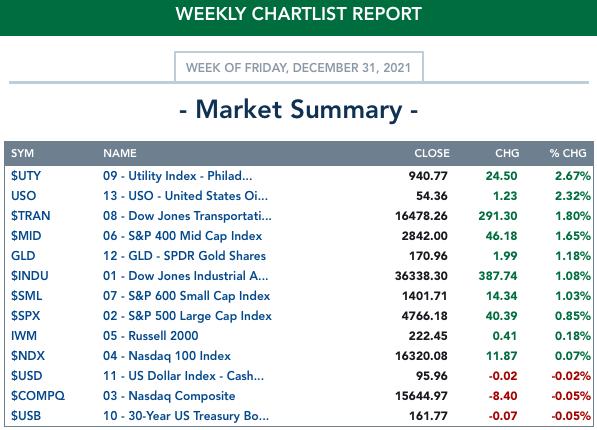
Task: Select the GLD symbol link
Action: tap(23, 256)
